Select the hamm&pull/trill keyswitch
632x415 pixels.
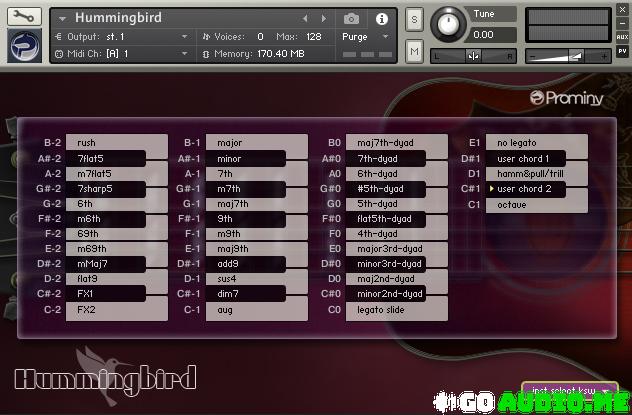pos(536,174)
